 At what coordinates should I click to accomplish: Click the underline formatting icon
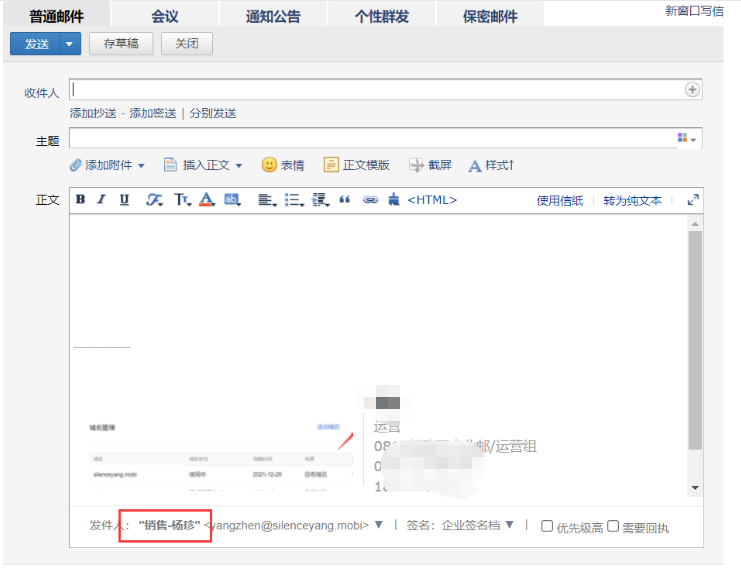pos(124,200)
